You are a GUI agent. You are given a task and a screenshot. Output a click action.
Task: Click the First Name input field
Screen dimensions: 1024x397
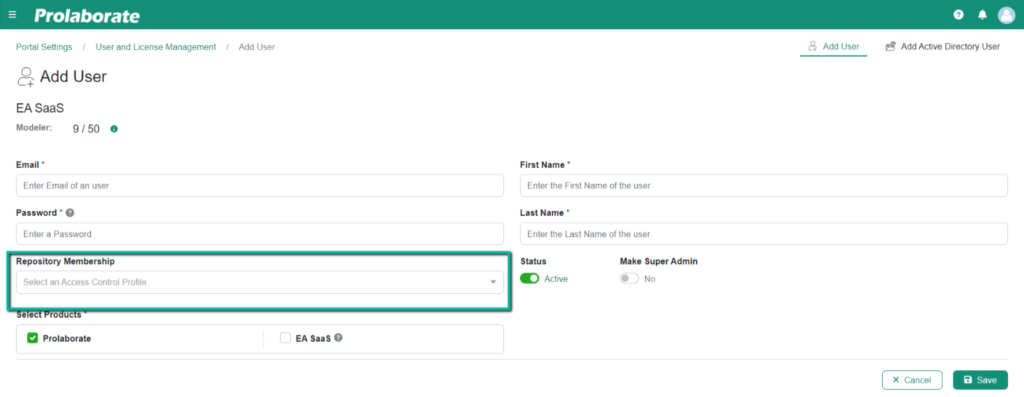pos(763,185)
